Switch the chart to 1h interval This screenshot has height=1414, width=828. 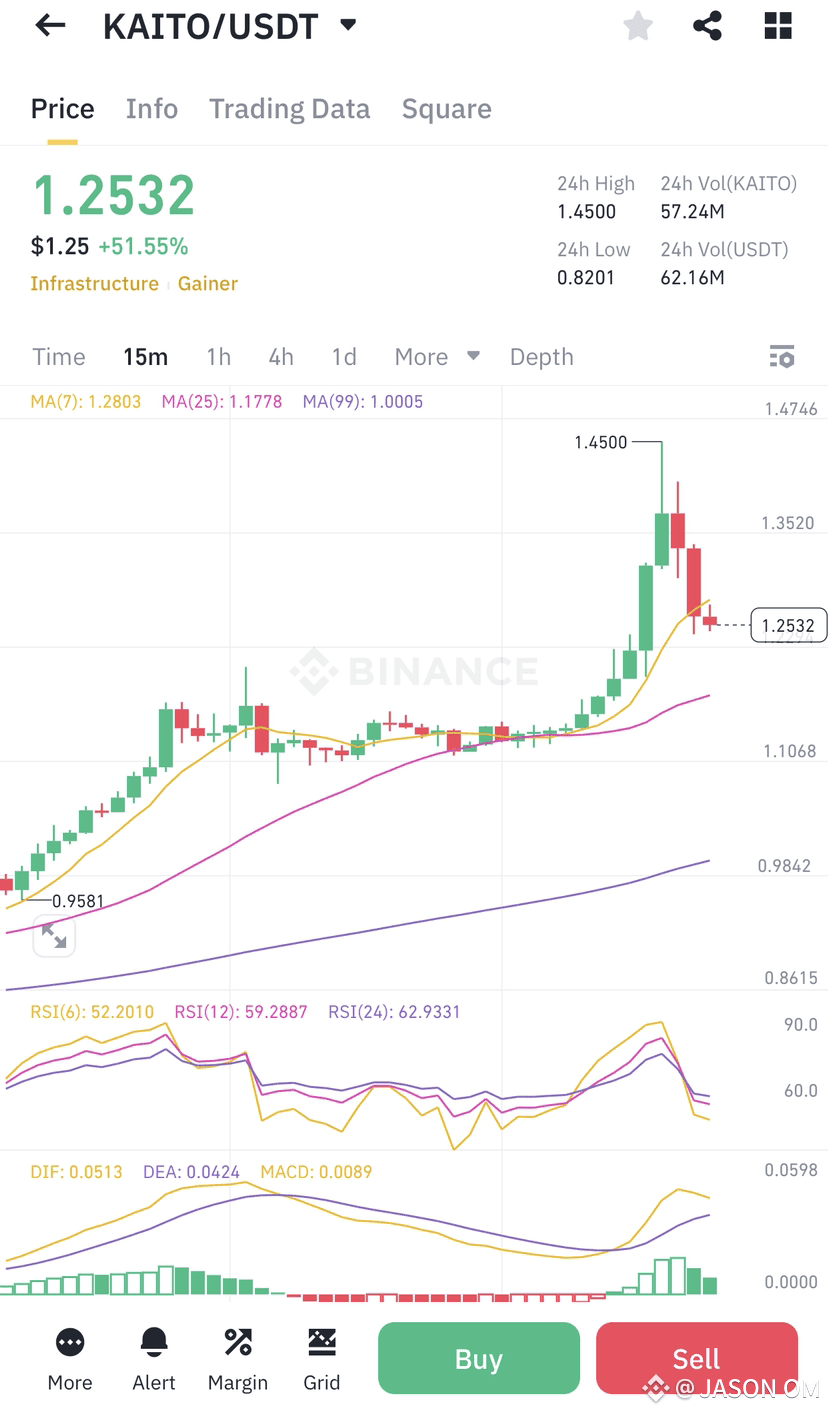[x=218, y=356]
